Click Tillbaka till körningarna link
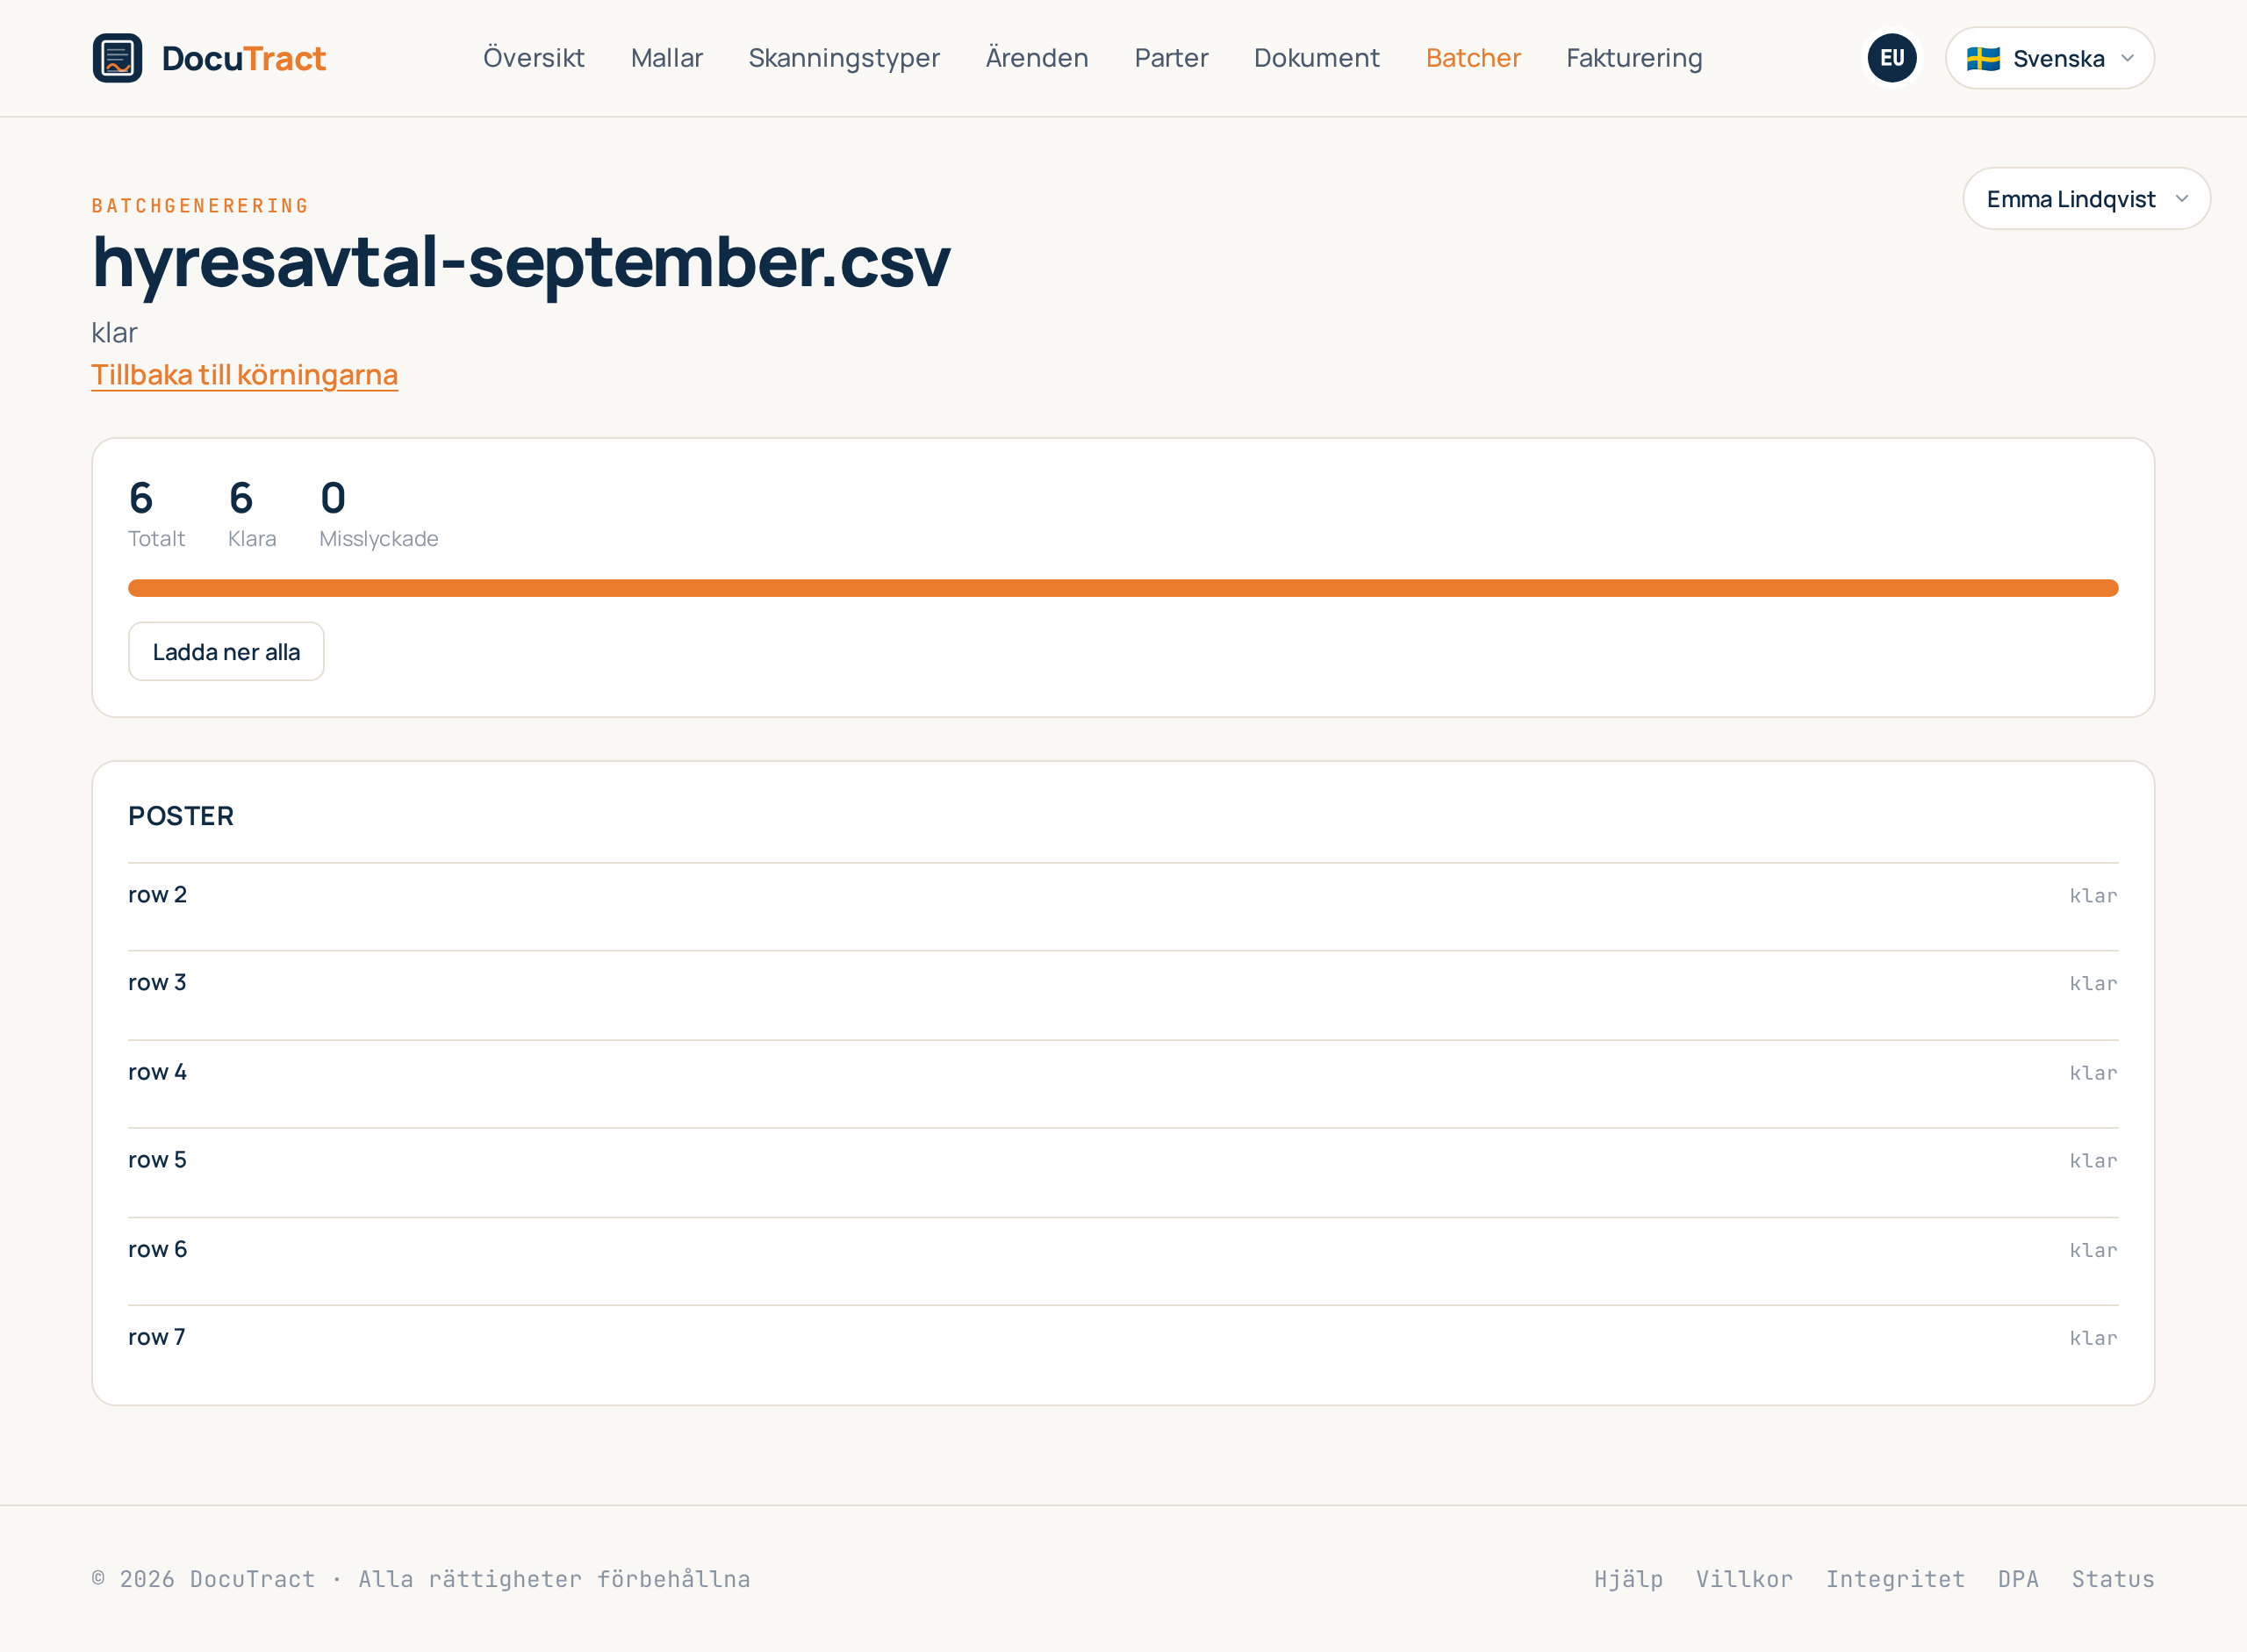 (x=244, y=374)
